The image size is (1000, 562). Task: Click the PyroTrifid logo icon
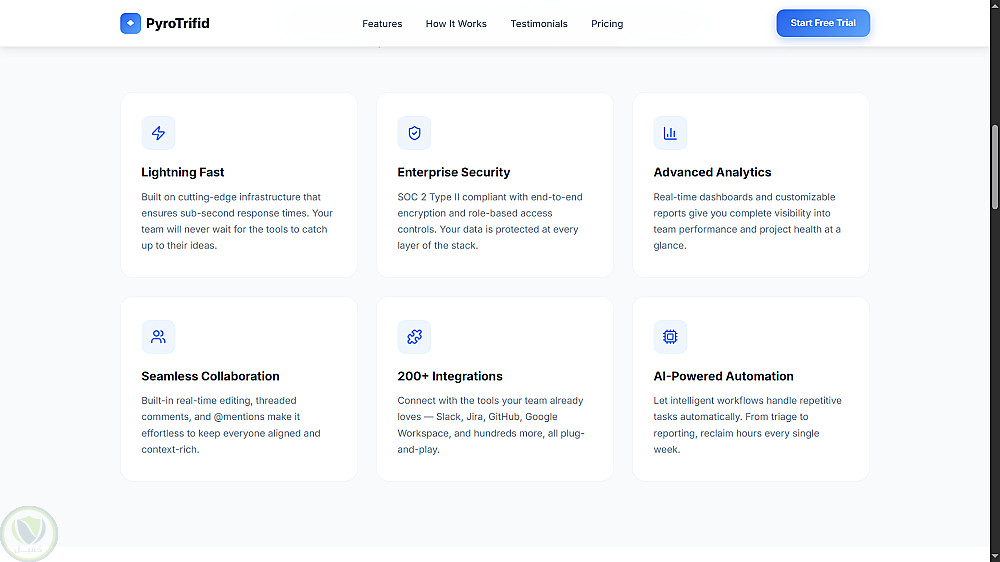(131, 23)
